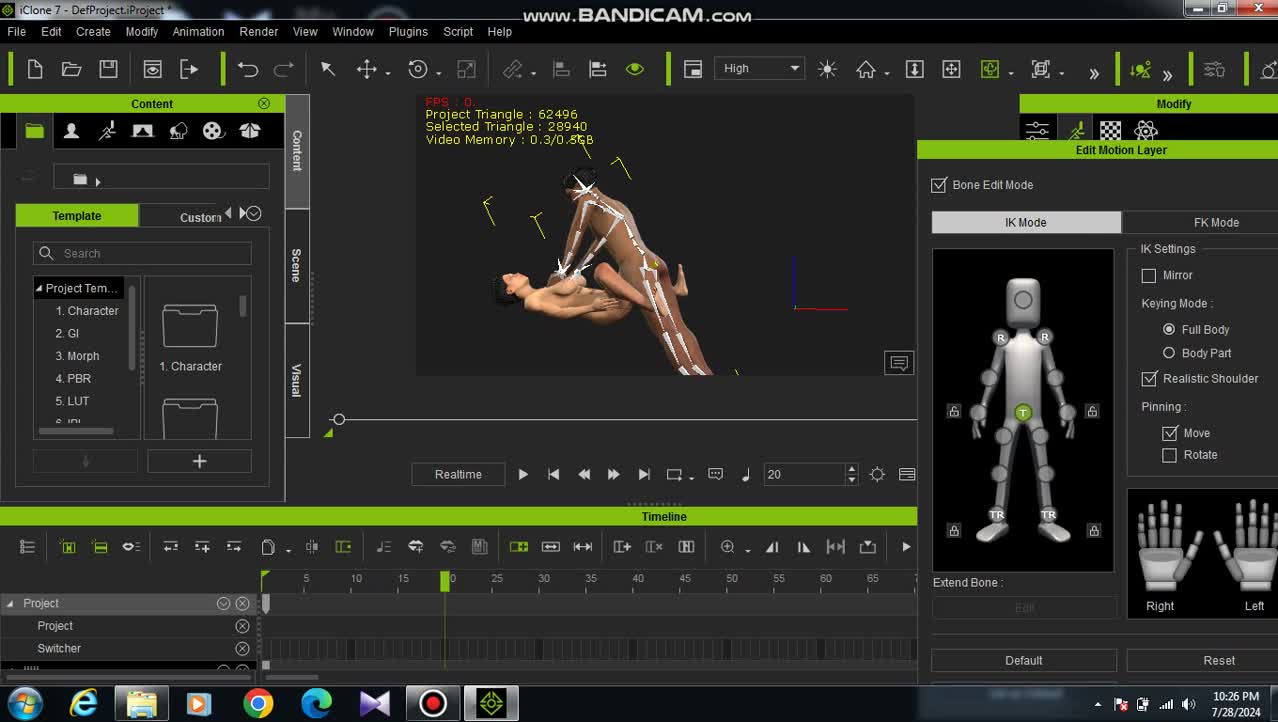This screenshot has width=1278, height=722.
Task: Click the Realtime button
Action: tap(458, 475)
